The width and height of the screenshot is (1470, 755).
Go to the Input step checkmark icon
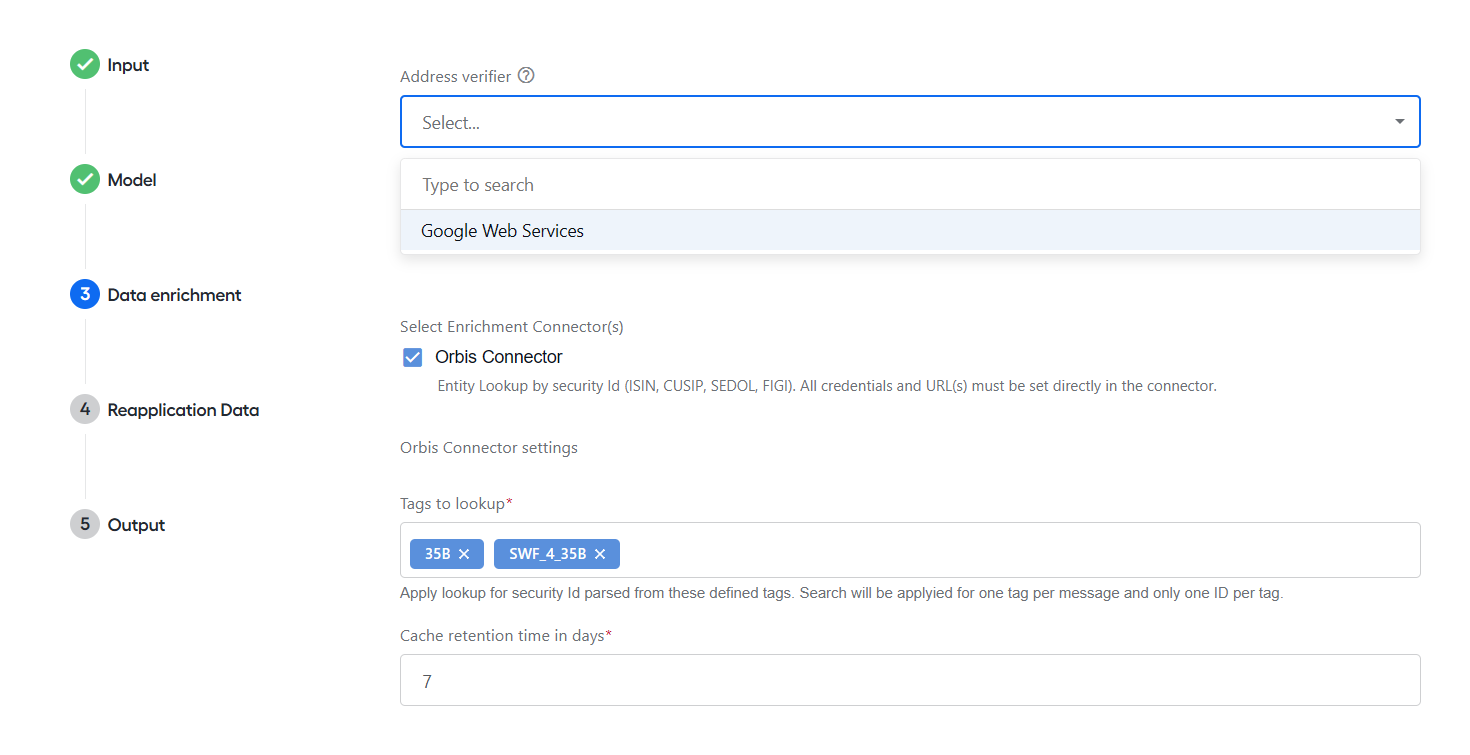(x=85, y=65)
